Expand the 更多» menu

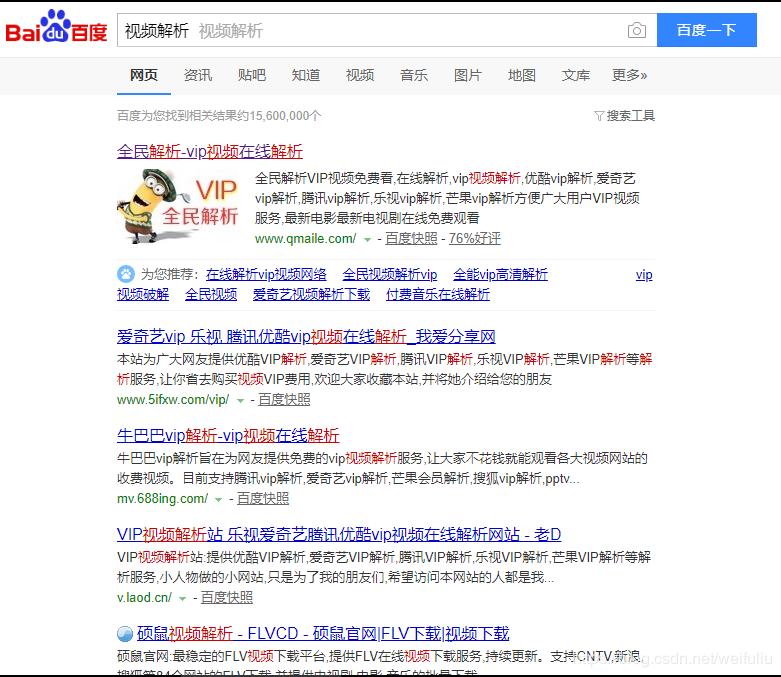630,75
